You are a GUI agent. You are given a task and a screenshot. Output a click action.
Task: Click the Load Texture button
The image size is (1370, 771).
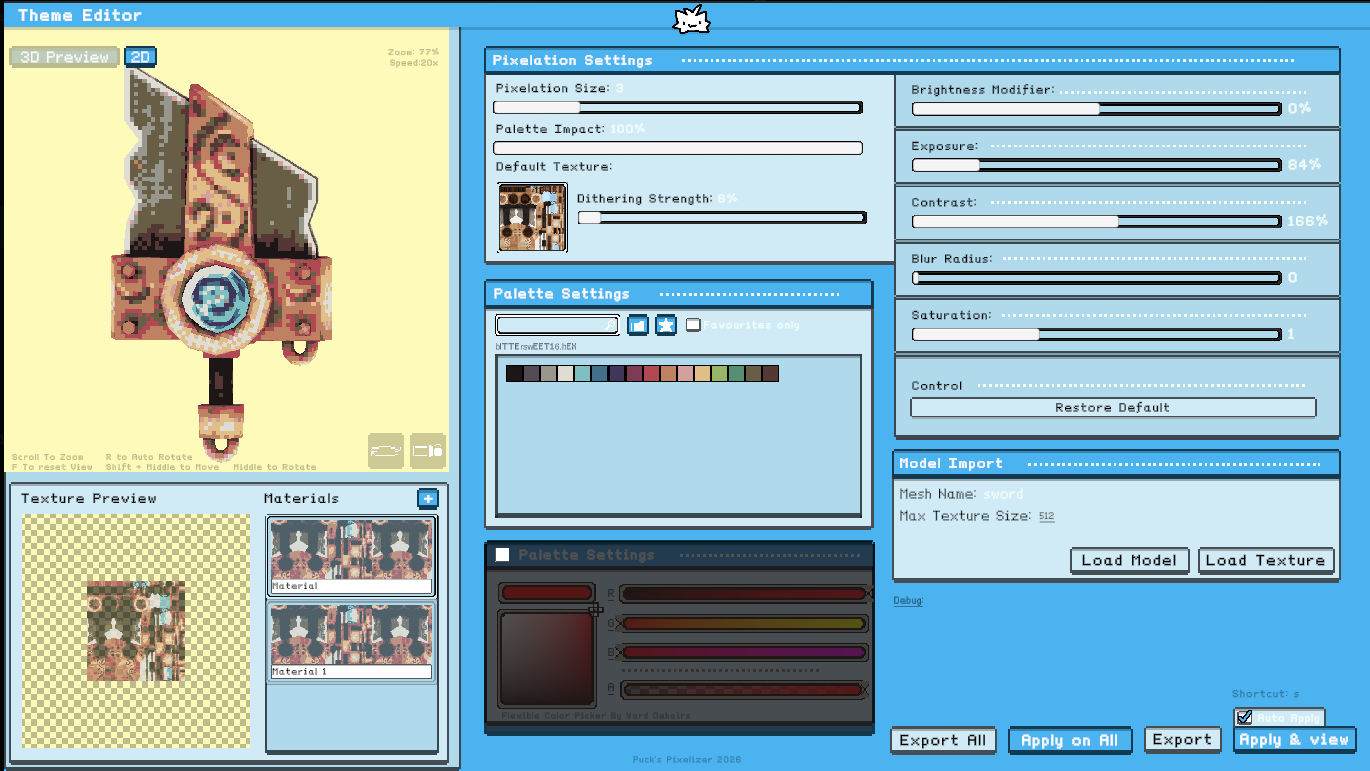tap(1266, 560)
